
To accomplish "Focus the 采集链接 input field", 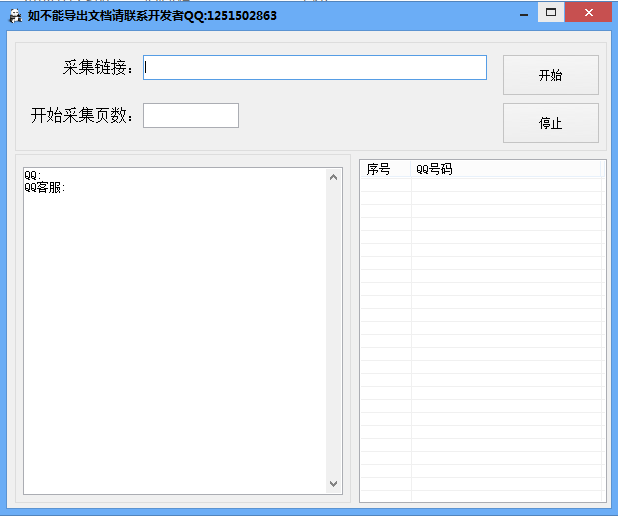I will tap(315, 67).
